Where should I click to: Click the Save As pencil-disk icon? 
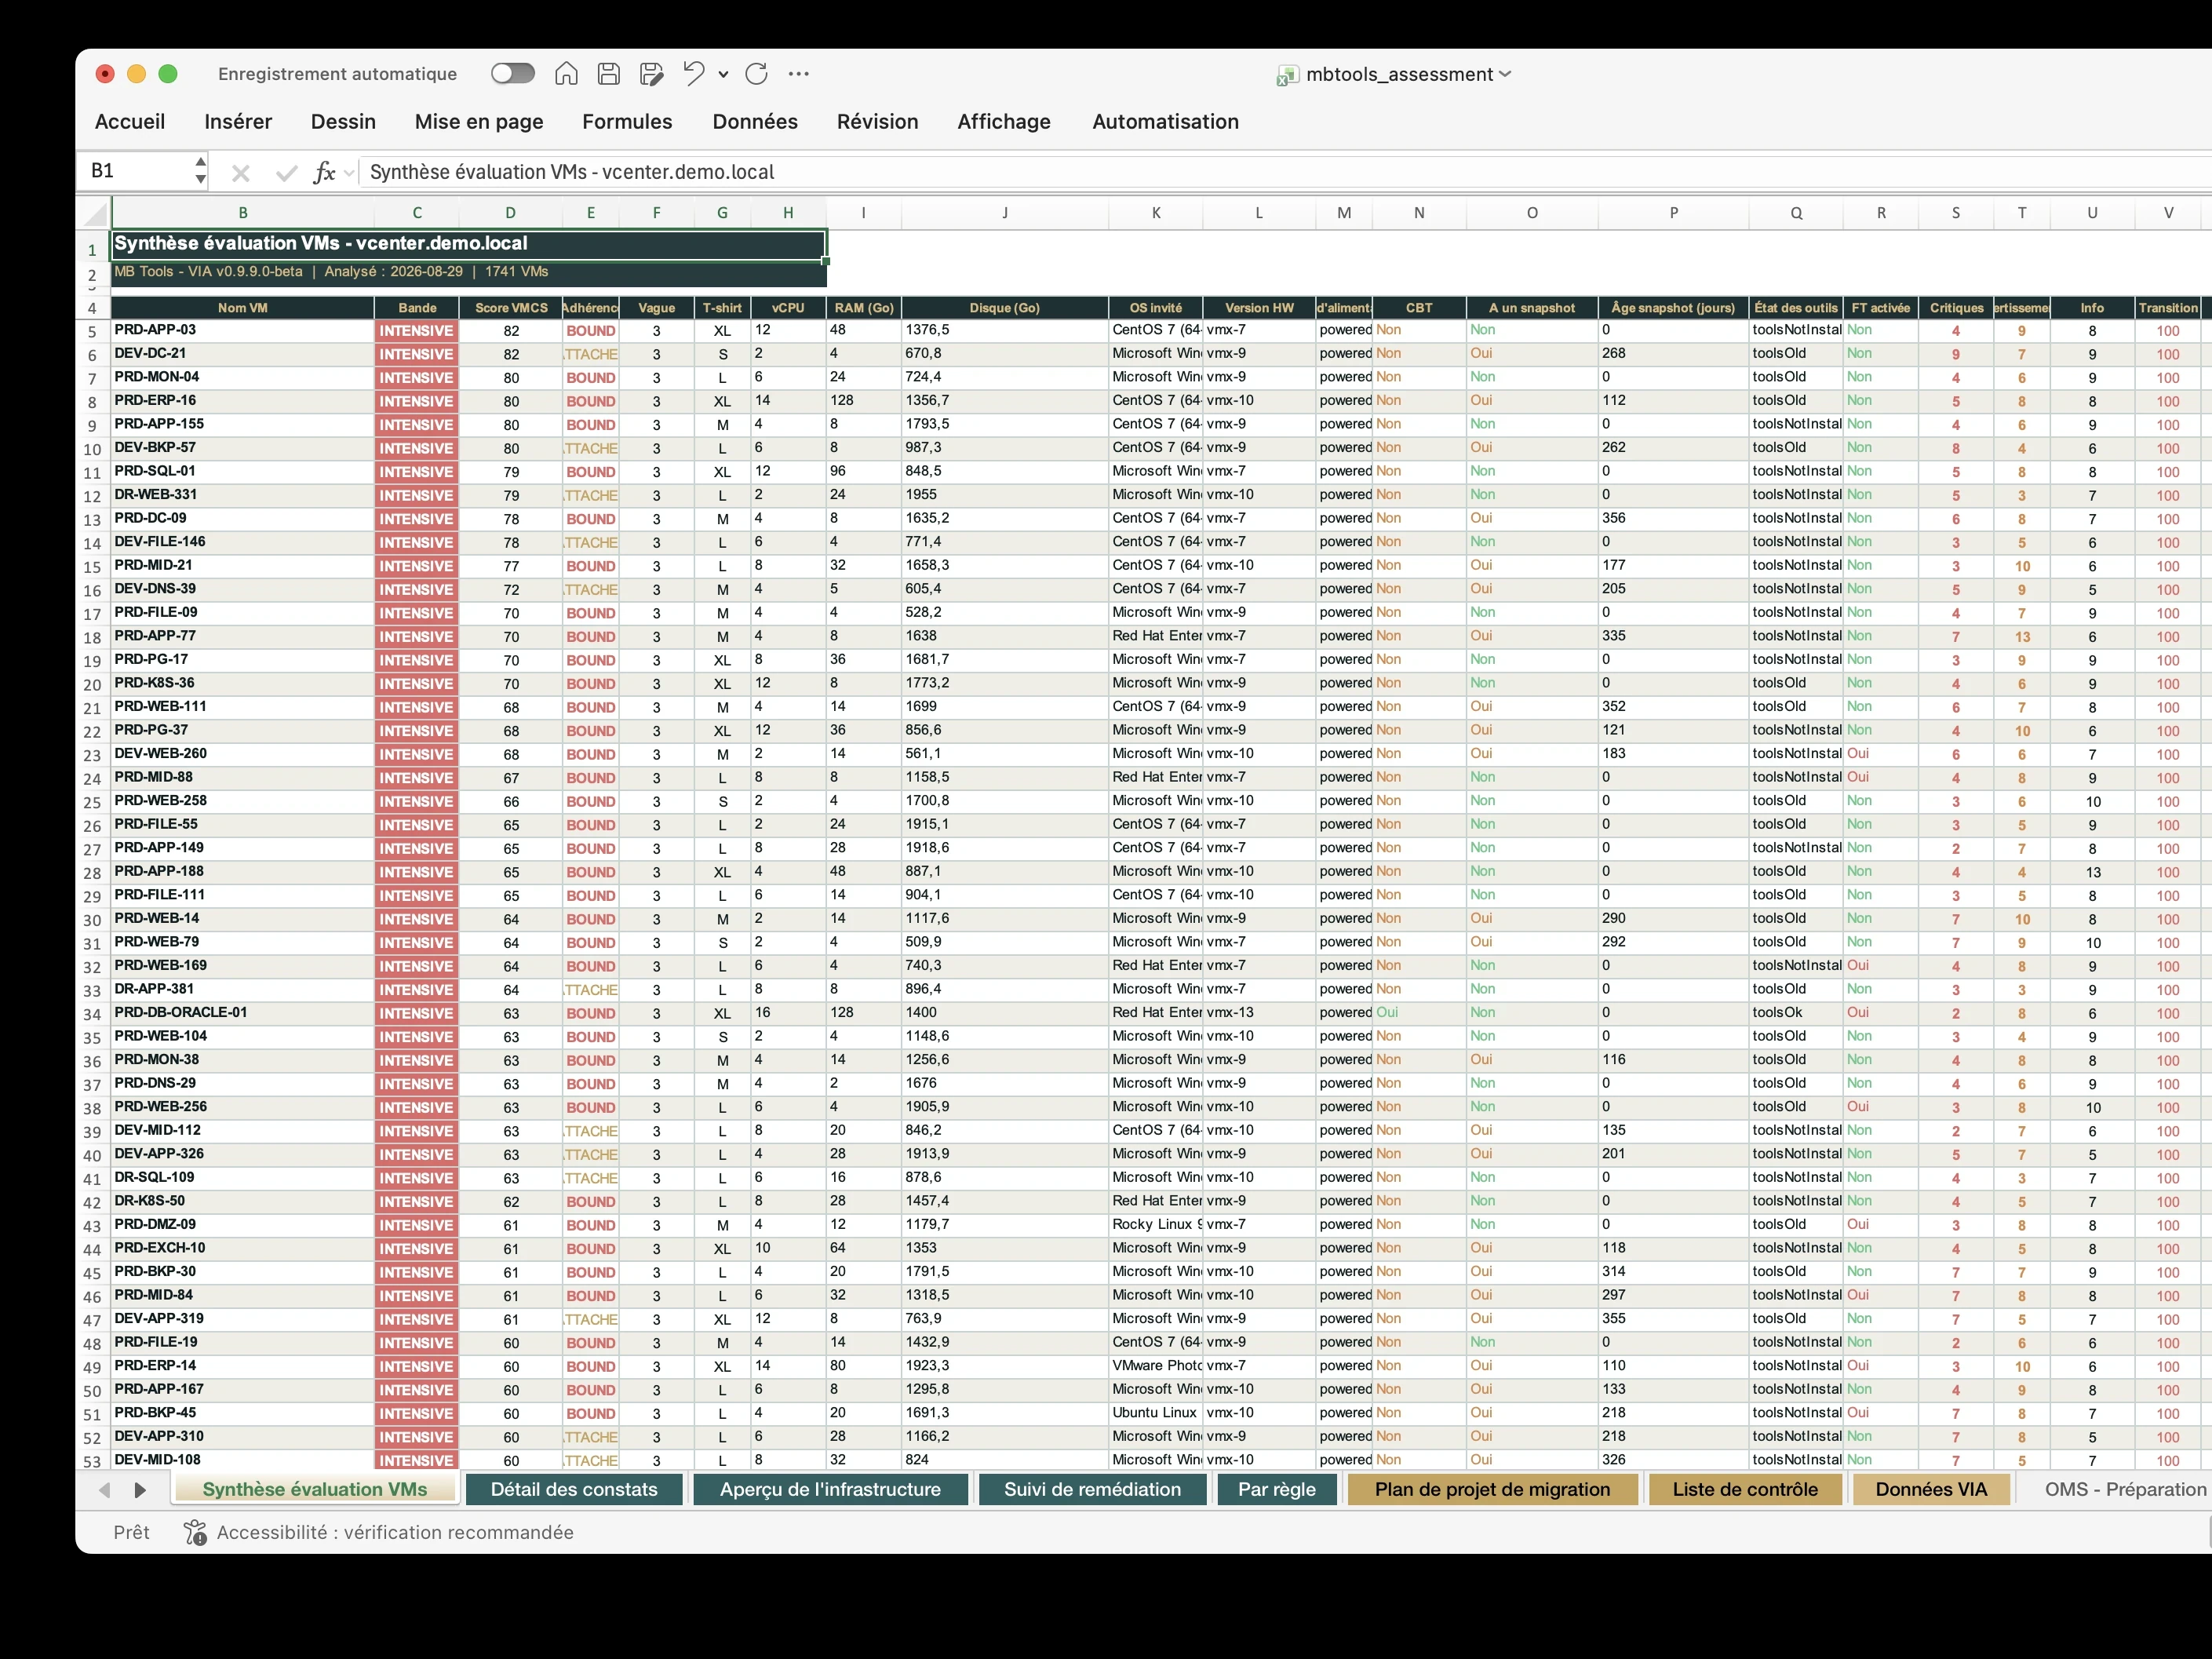(x=652, y=73)
